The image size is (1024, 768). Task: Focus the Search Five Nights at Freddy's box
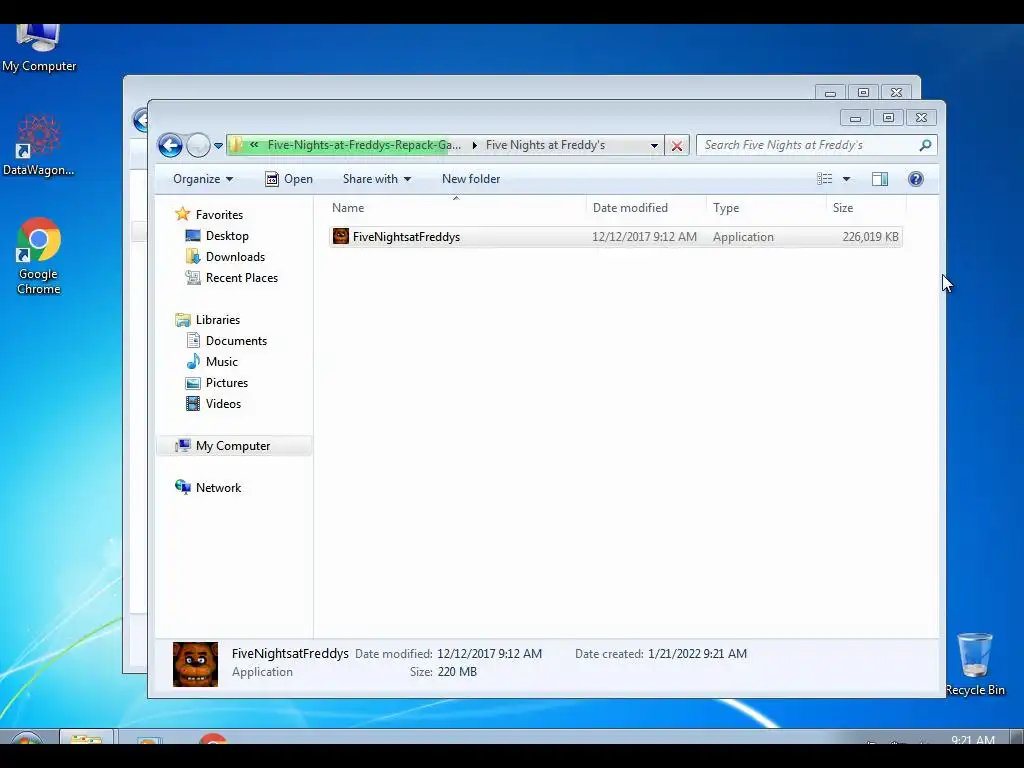click(x=816, y=145)
